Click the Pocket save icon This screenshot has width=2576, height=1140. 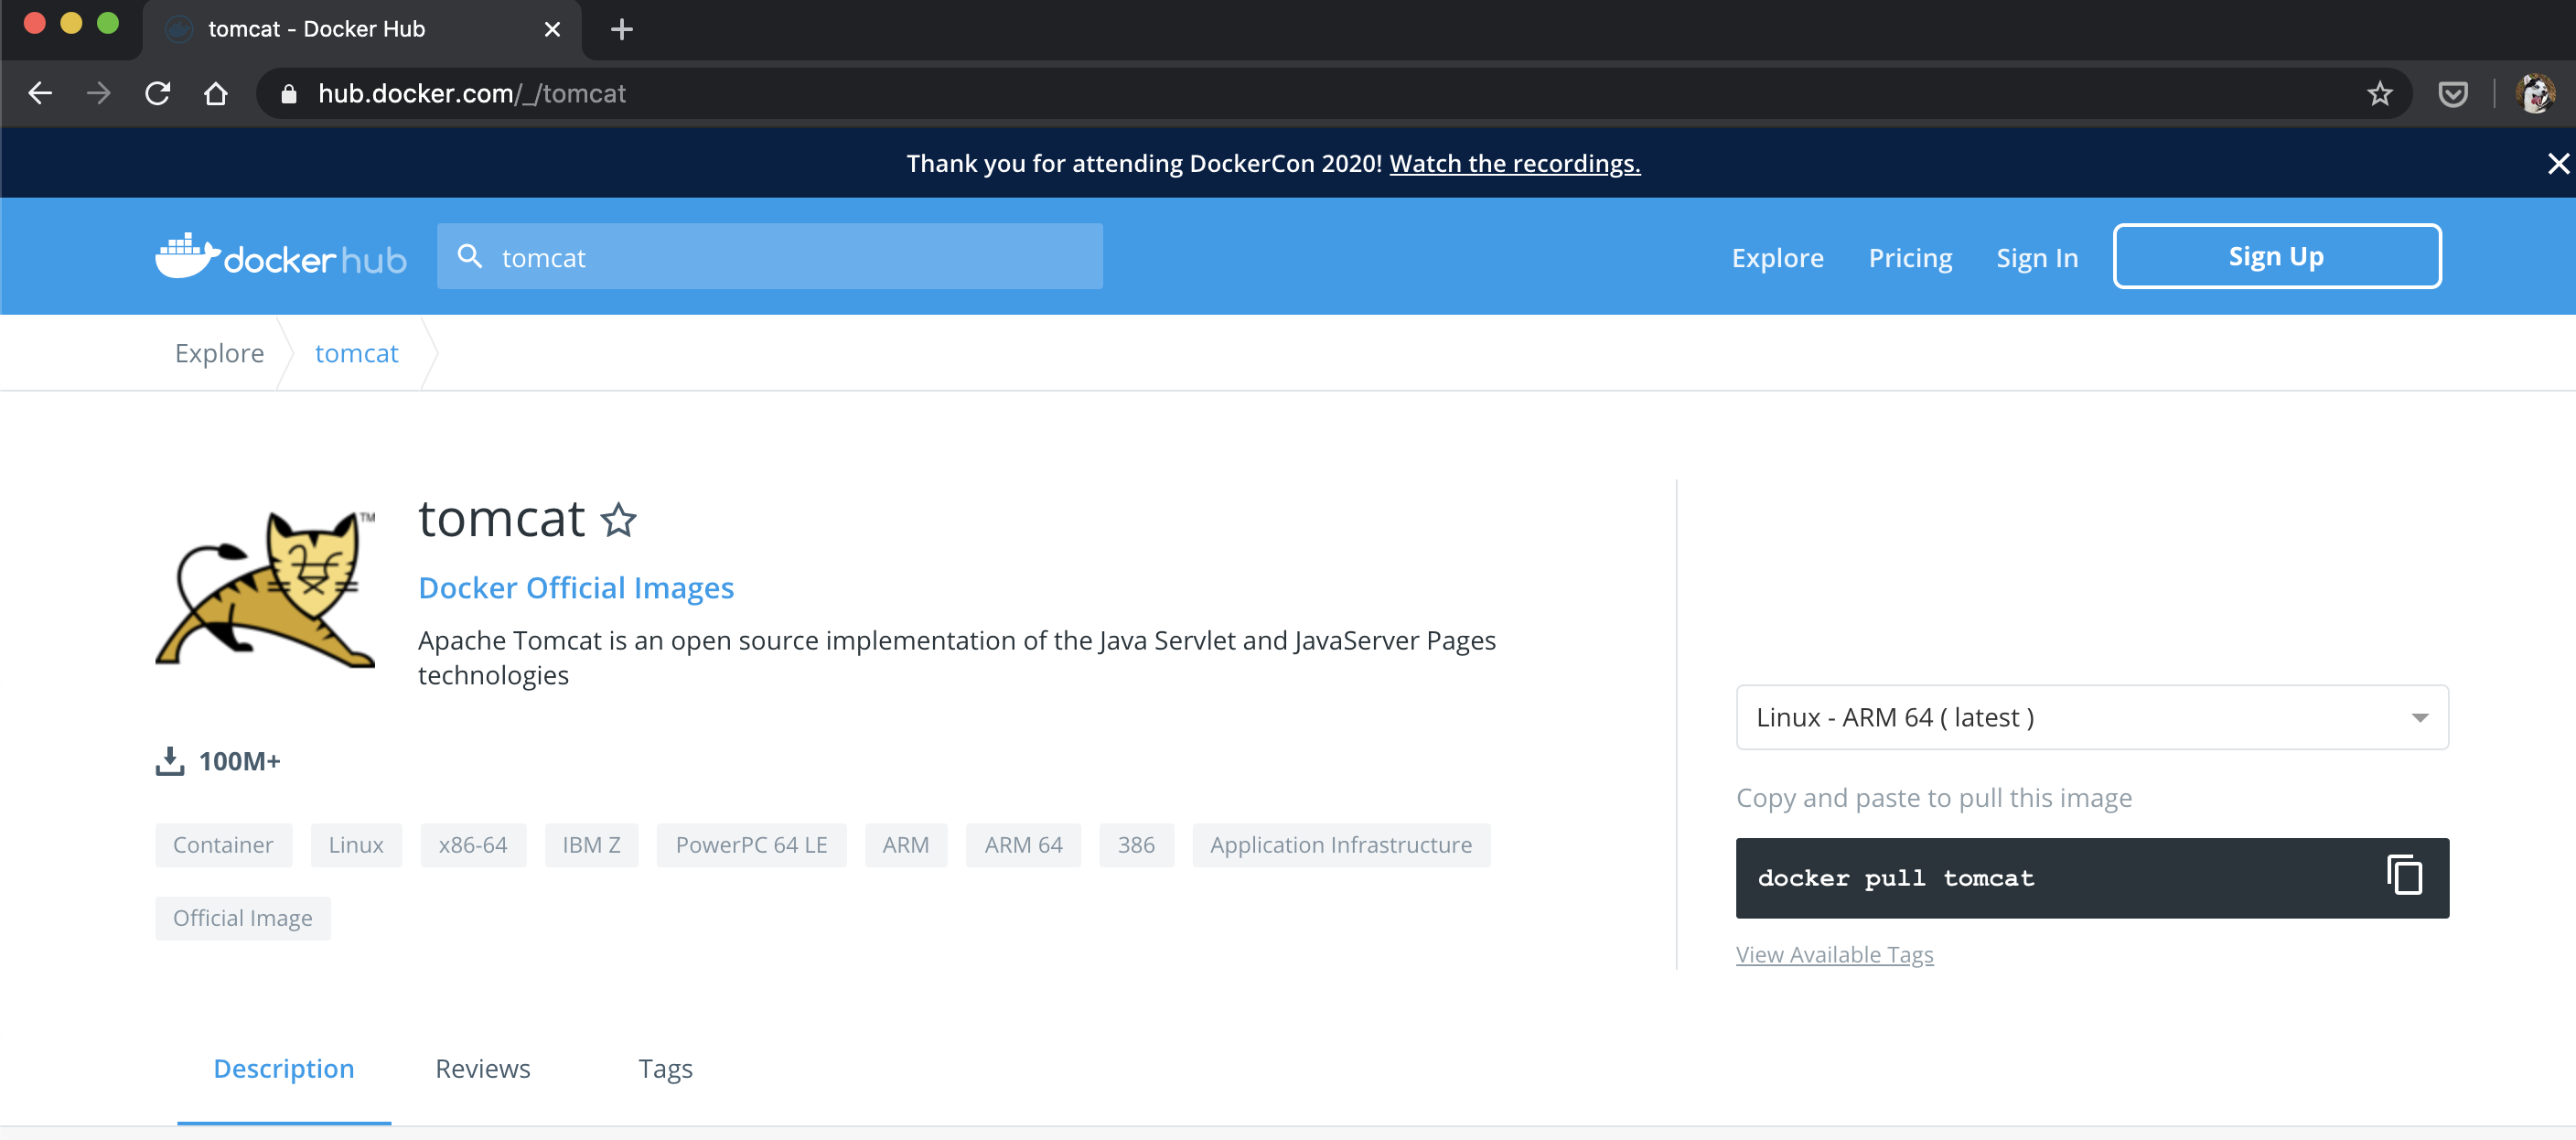[2452, 94]
